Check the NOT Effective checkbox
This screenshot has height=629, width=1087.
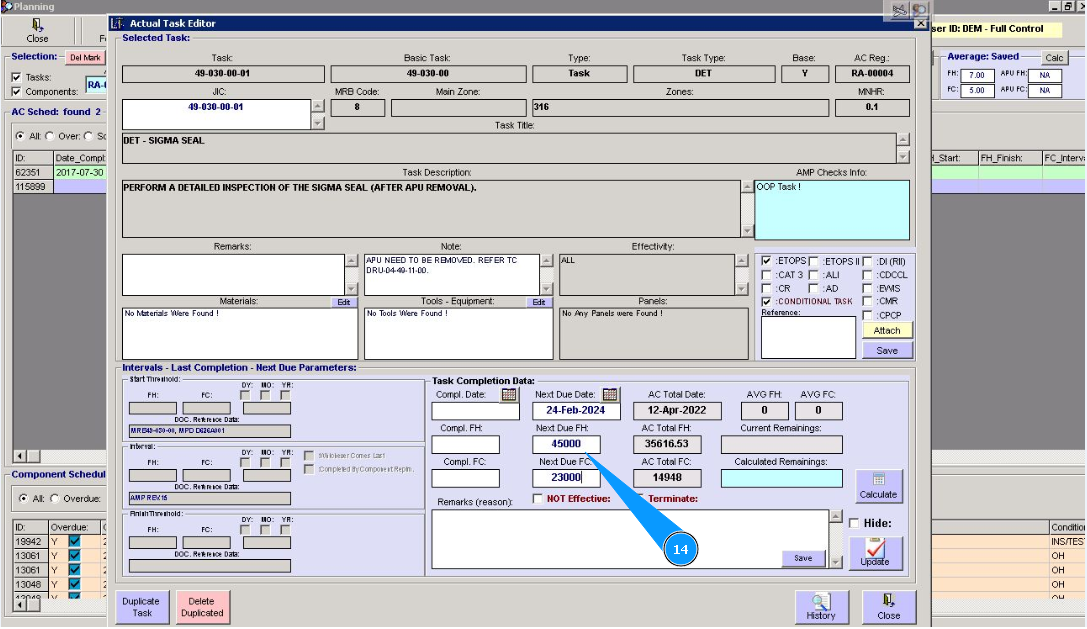(537, 498)
